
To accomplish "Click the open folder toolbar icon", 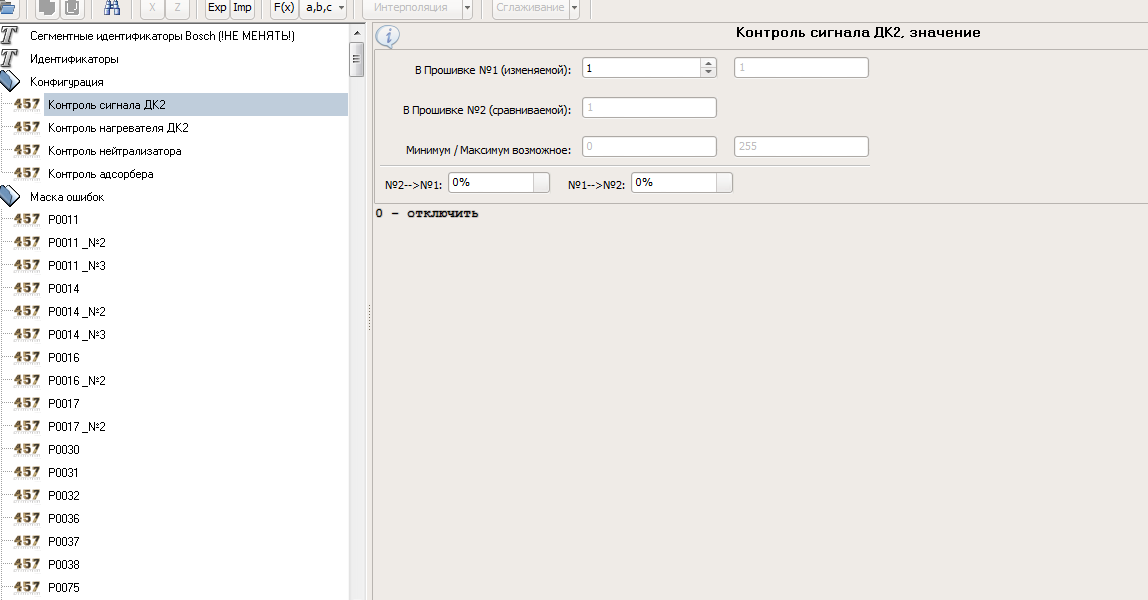I will [x=8, y=8].
